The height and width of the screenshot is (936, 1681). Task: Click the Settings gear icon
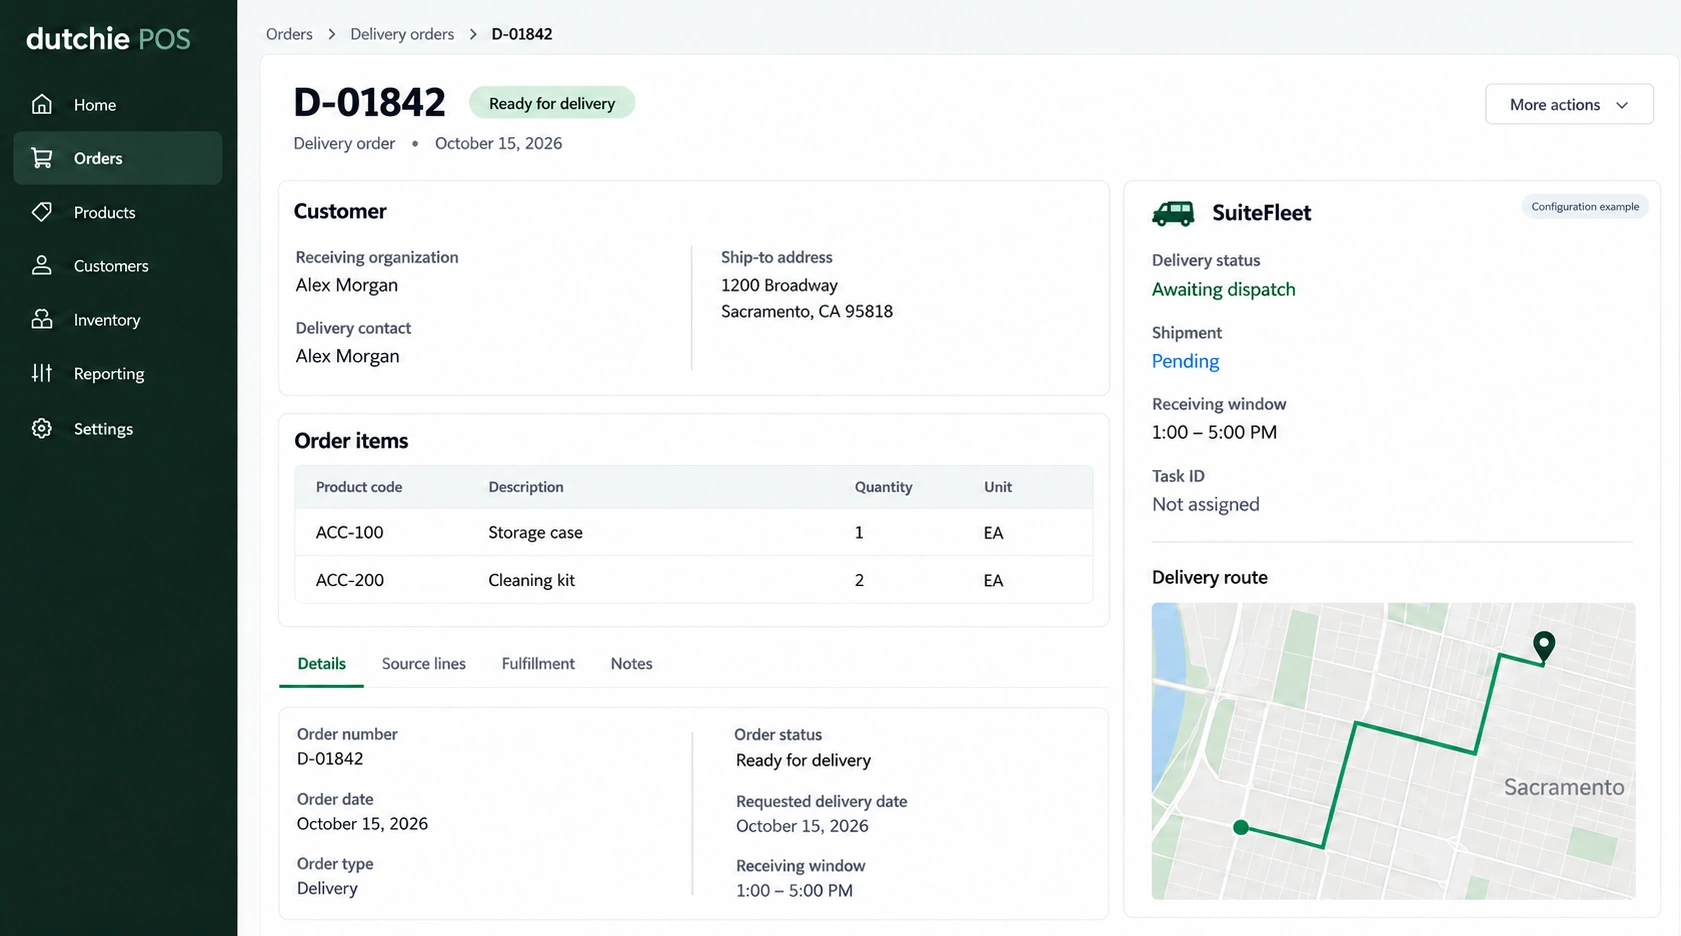click(x=42, y=428)
